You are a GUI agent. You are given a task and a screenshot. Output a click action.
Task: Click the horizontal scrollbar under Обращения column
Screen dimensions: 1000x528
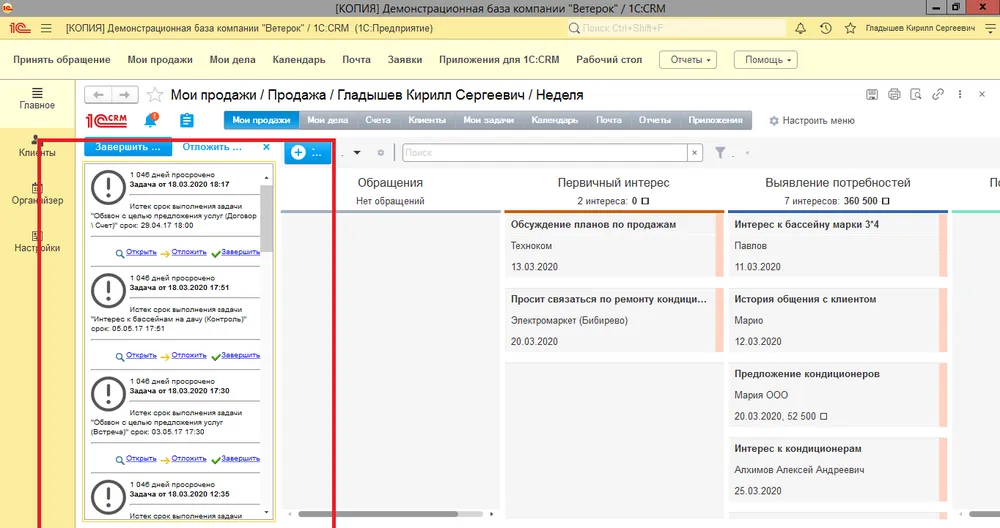click(x=378, y=514)
